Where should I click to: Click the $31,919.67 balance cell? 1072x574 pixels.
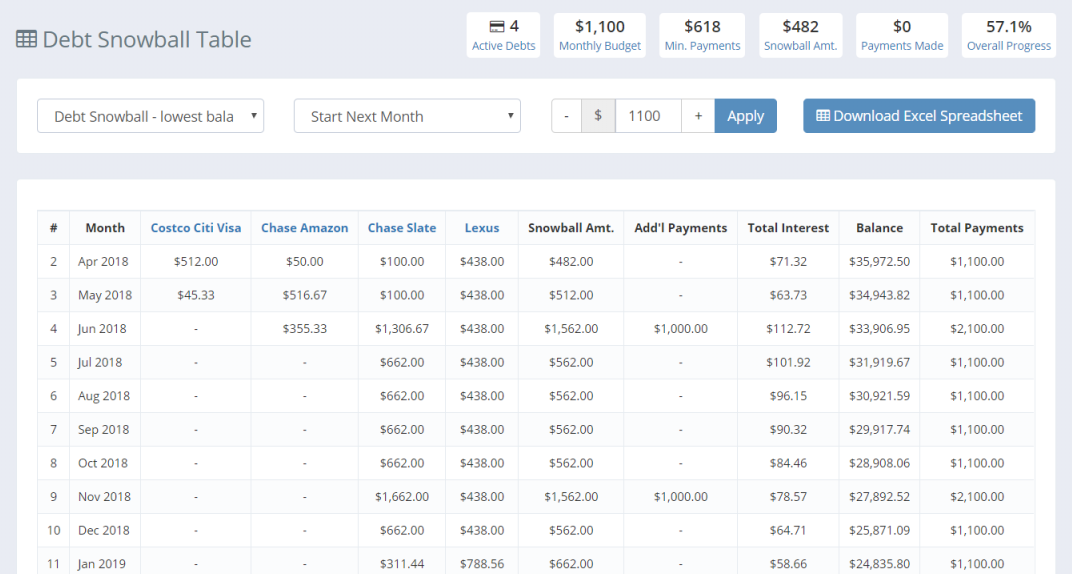click(x=879, y=362)
